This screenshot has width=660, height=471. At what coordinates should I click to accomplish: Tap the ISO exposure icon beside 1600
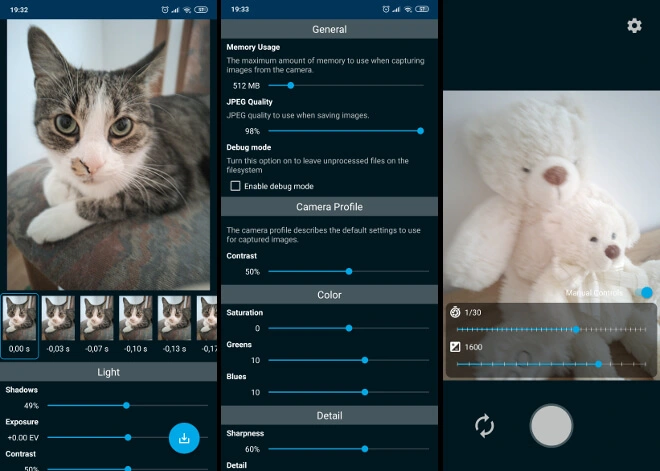coord(455,347)
